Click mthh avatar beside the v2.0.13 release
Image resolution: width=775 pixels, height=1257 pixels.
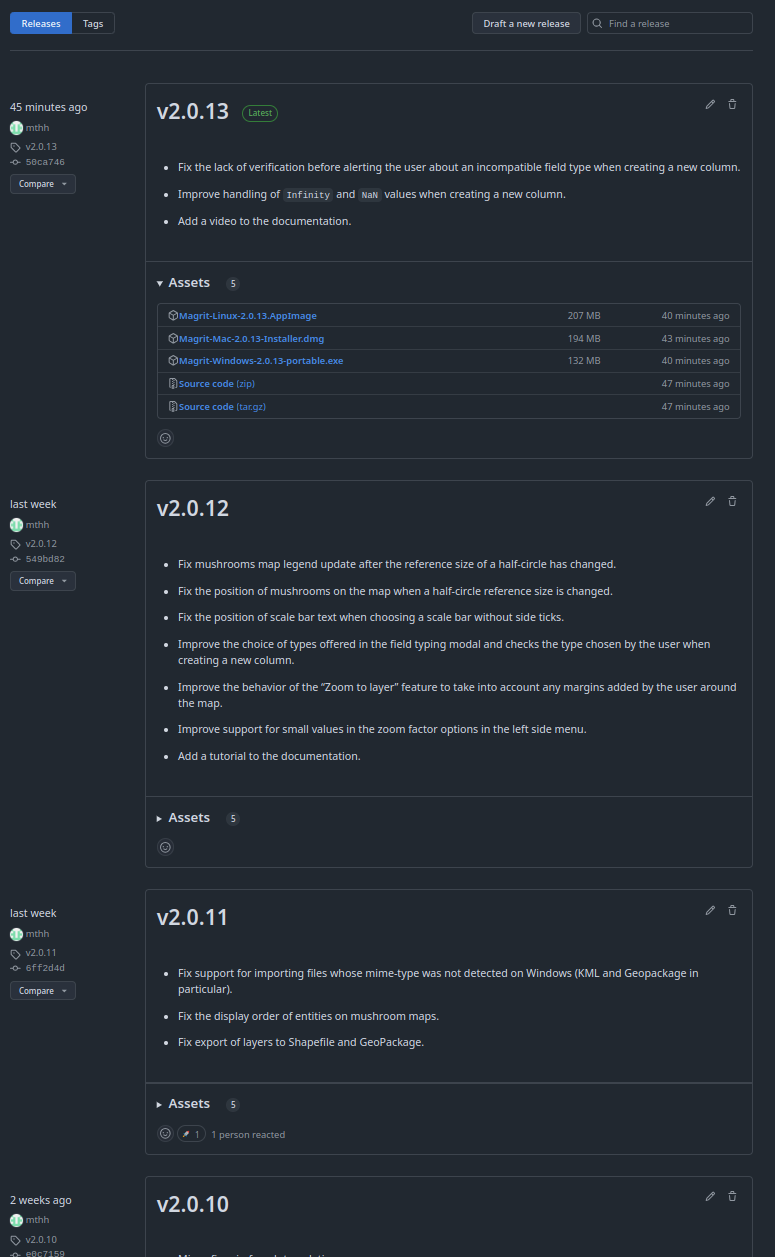(16, 128)
